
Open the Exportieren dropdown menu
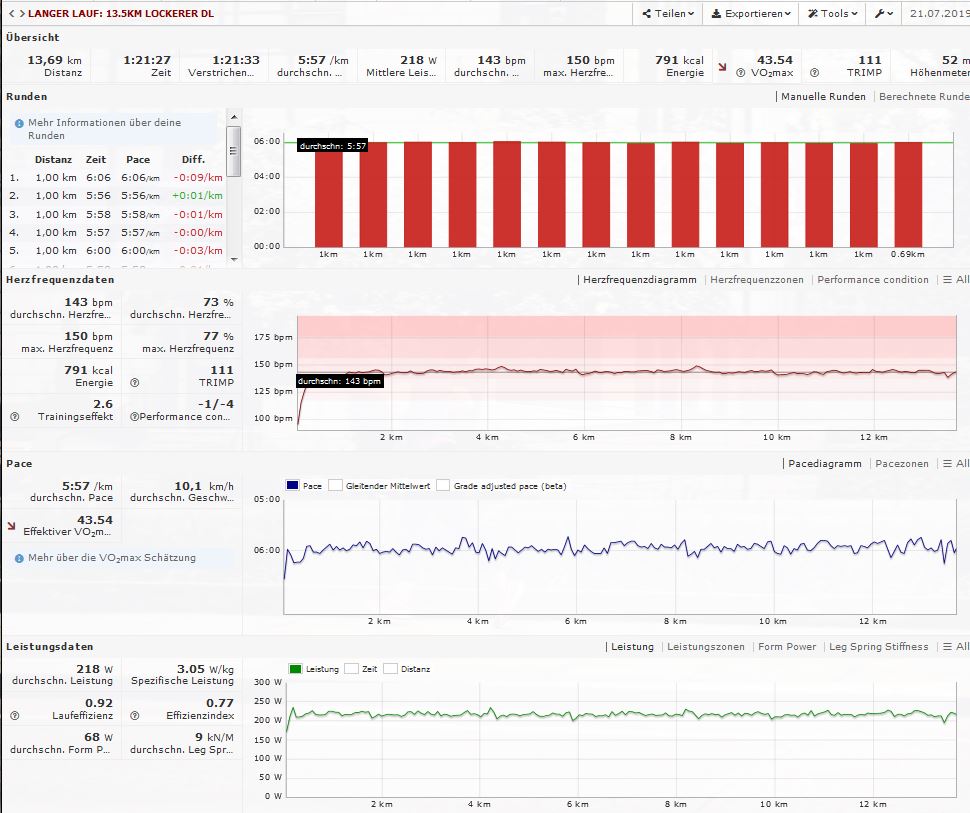(x=750, y=14)
